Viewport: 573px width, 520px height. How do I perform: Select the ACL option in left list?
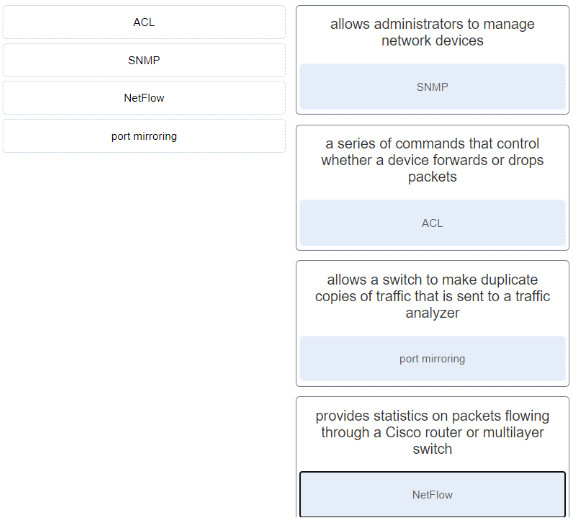point(144,22)
